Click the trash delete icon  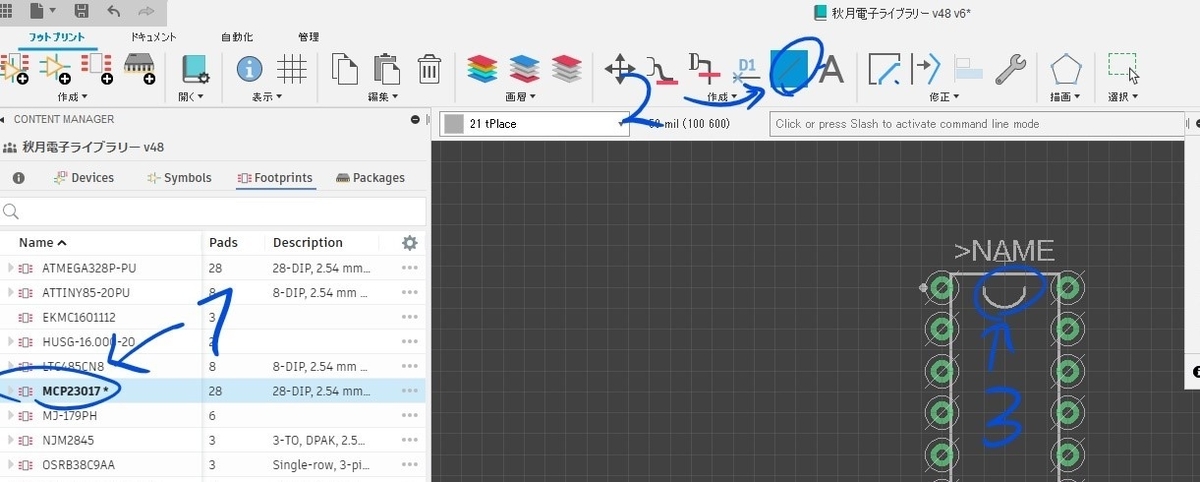(x=429, y=69)
